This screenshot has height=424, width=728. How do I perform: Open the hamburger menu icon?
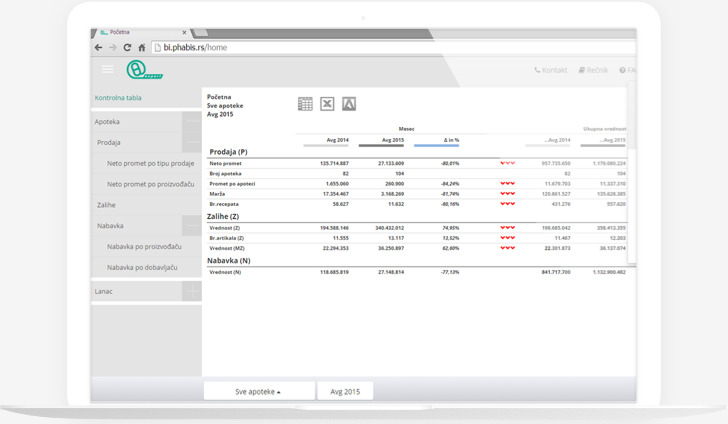pos(107,69)
